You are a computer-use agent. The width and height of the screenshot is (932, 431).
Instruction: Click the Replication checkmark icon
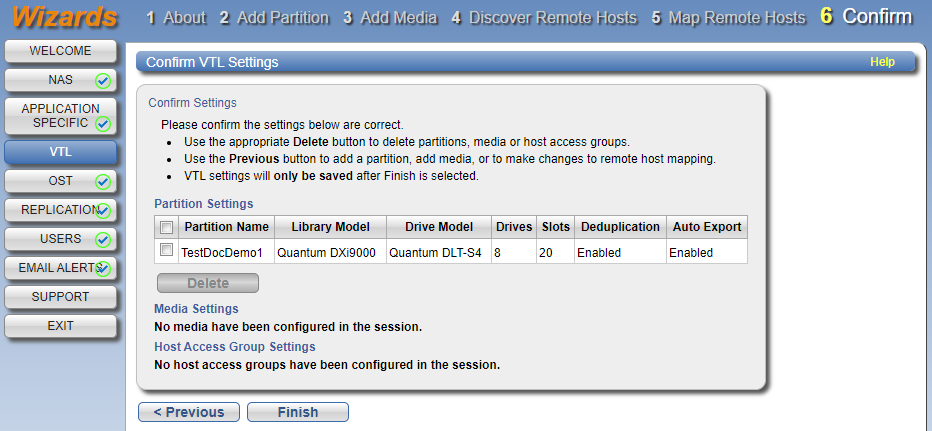coord(103,211)
